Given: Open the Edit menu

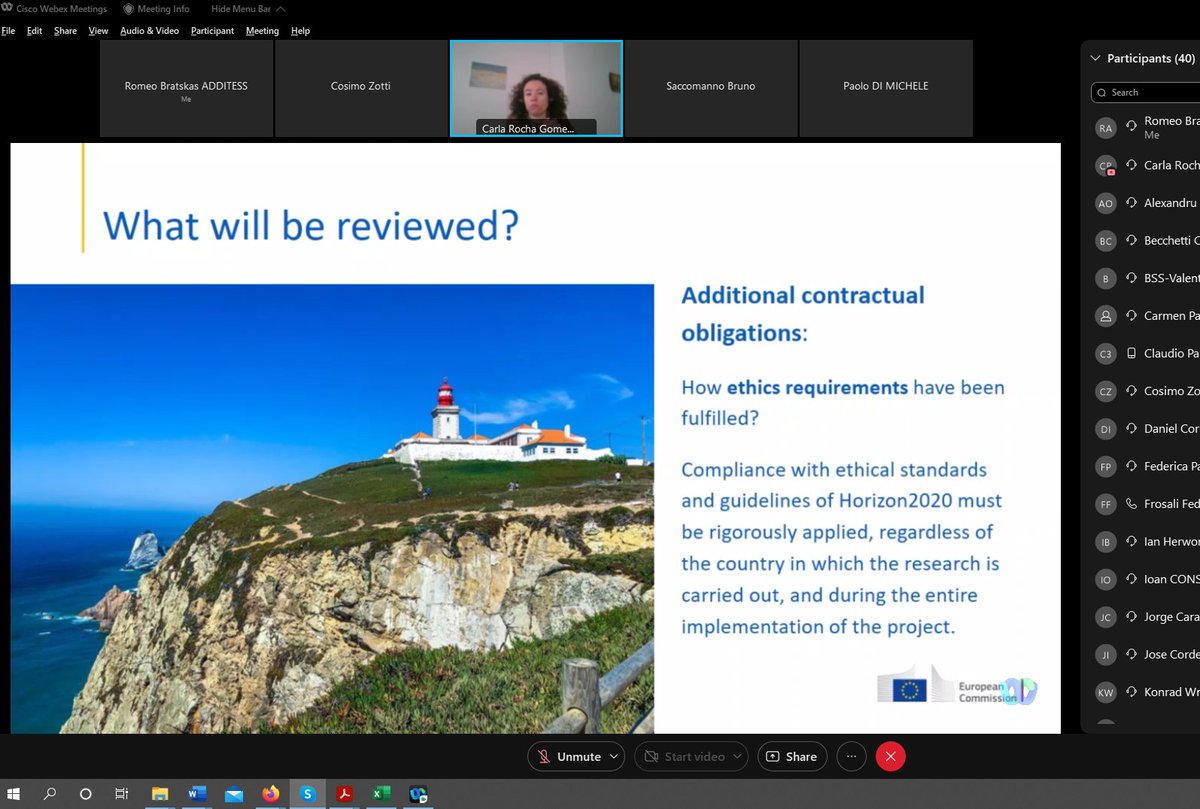Looking at the screenshot, I should click(35, 31).
